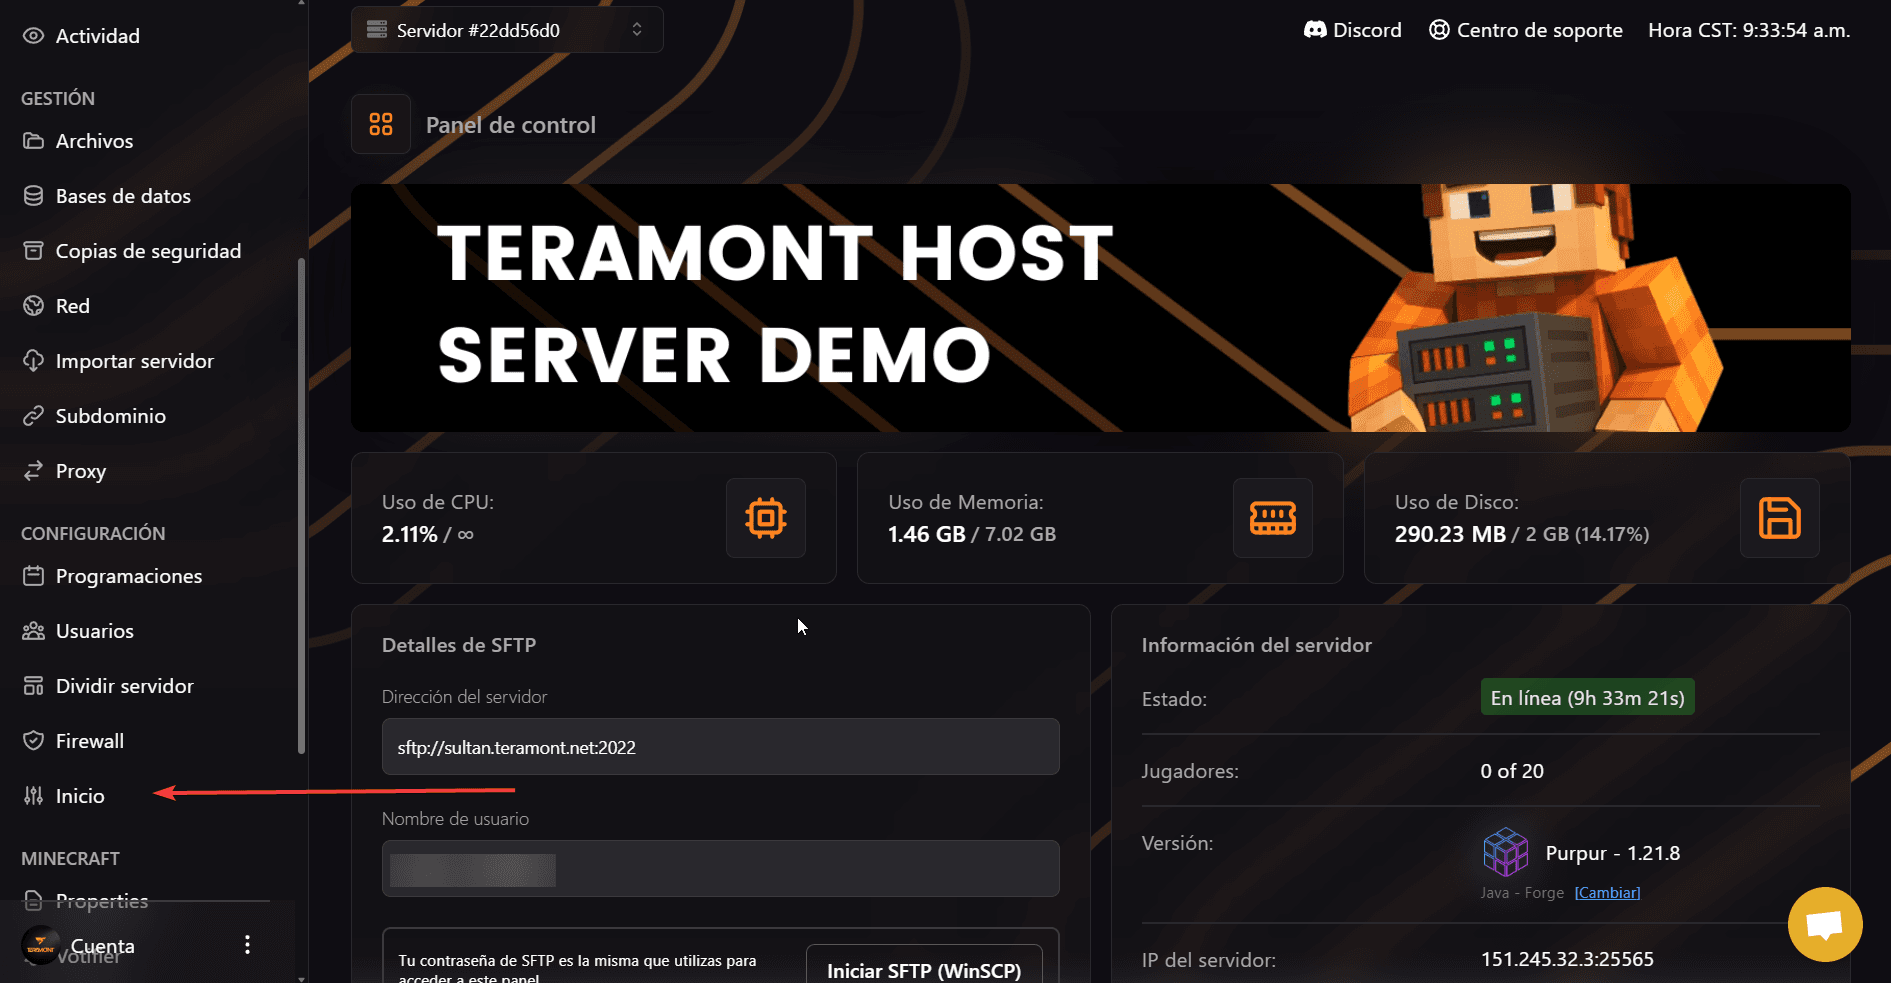Launch Iniciar SFTP (WinSCP) button

(x=924, y=969)
